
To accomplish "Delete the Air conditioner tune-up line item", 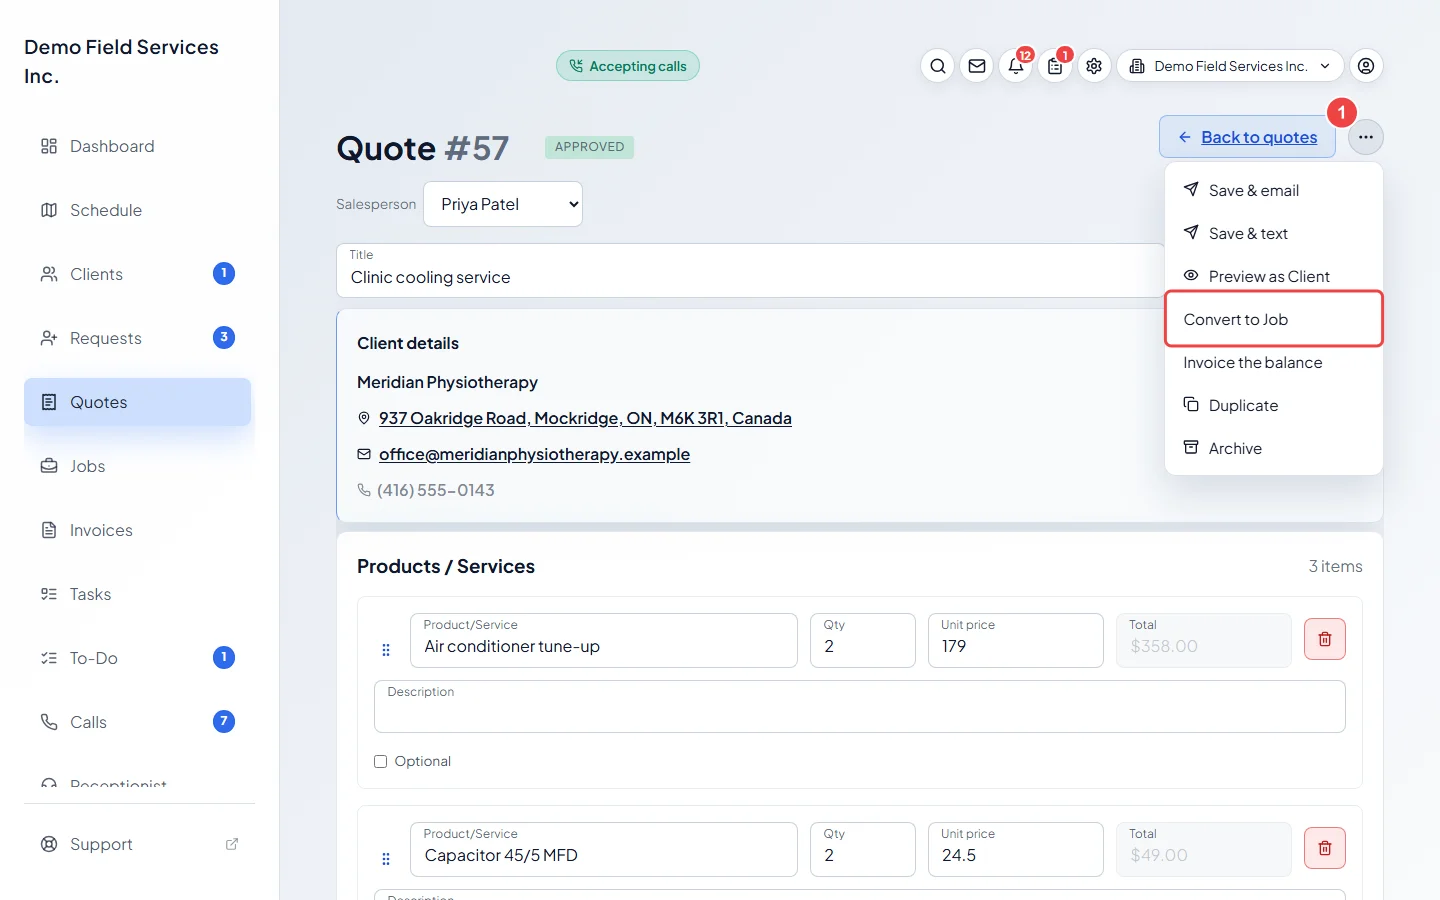I will coord(1325,639).
